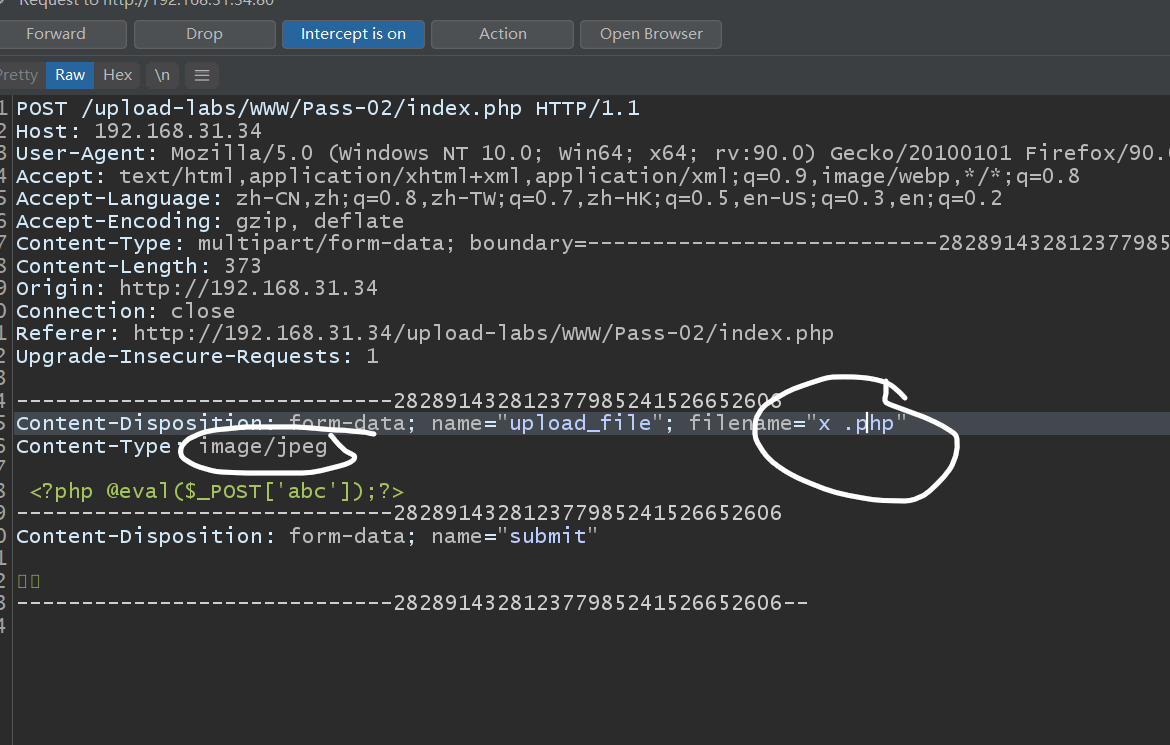Click the <?php @eval payload line
Viewport: 1170px width, 745px height.
pos(216,491)
